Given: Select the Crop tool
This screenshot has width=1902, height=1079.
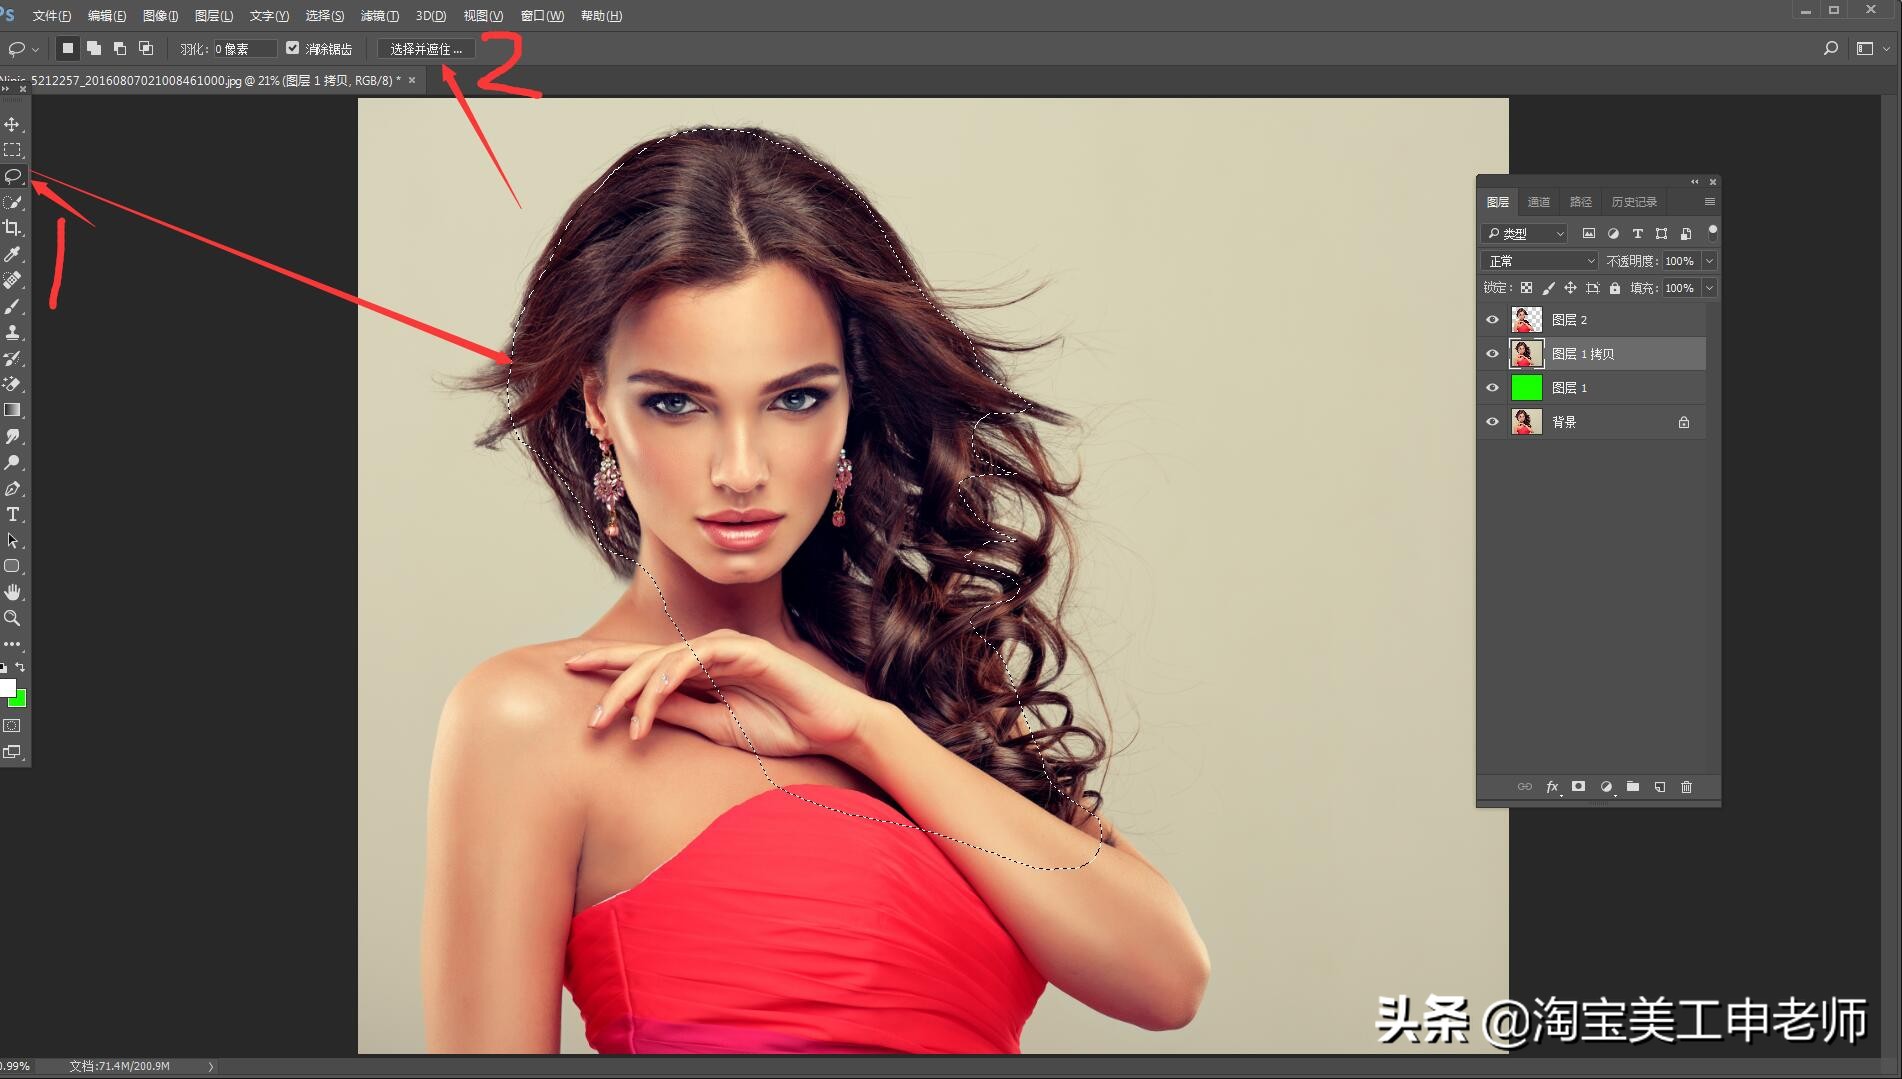Looking at the screenshot, I should tap(12, 228).
